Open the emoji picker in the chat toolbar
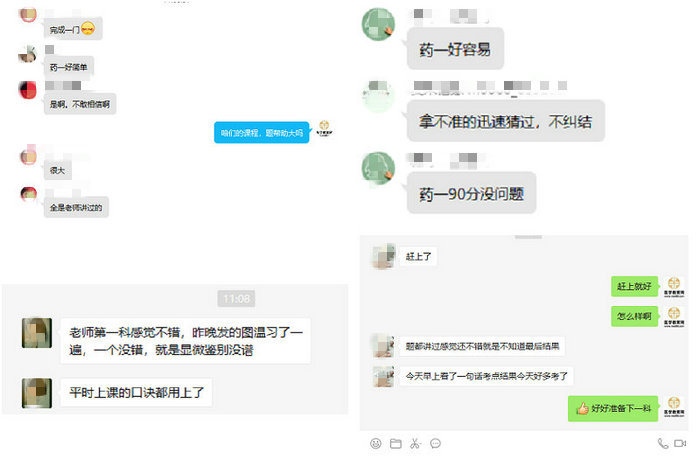This screenshot has height=466, width=700. point(375,443)
